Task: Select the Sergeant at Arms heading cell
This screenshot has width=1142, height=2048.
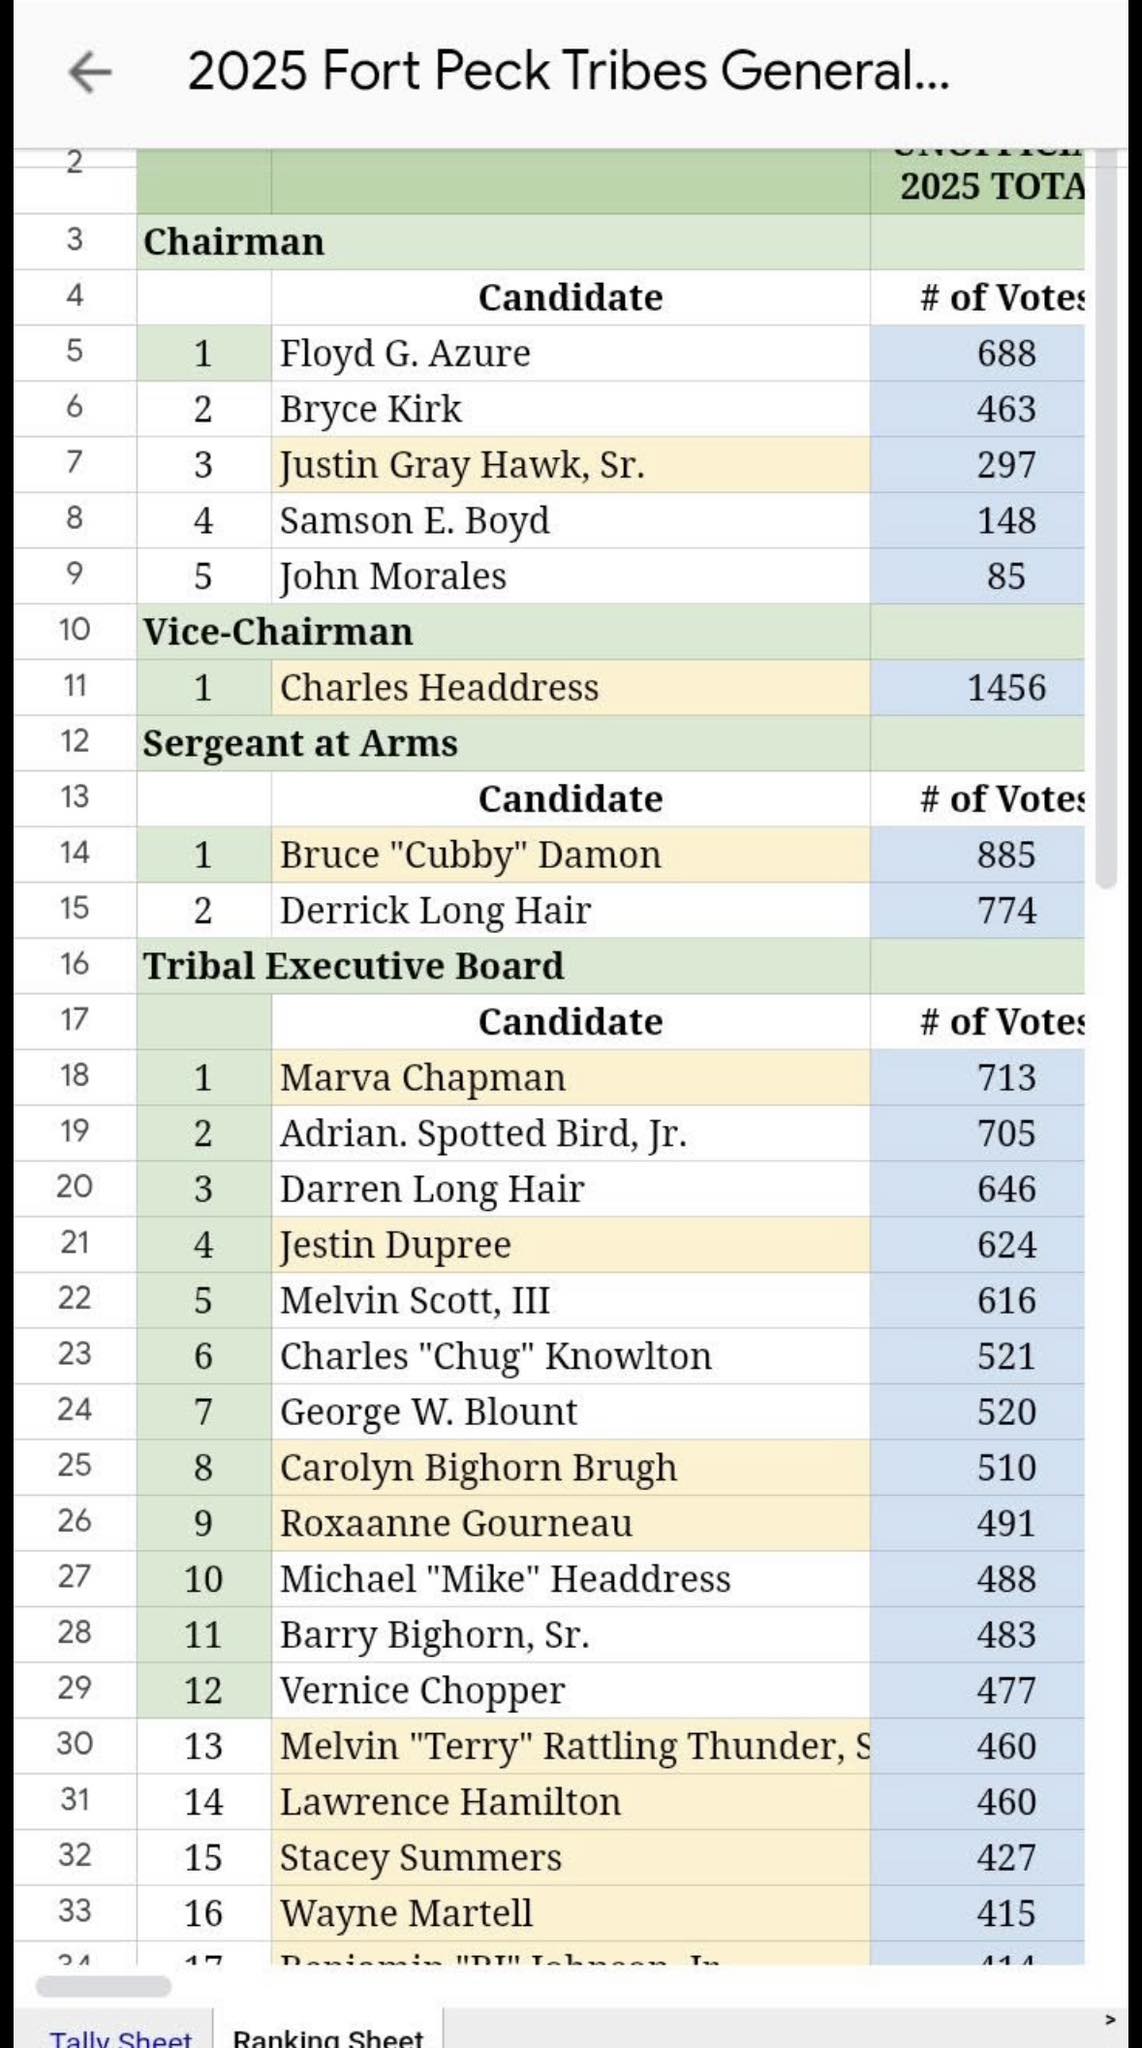Action: pyautogui.click(x=502, y=743)
